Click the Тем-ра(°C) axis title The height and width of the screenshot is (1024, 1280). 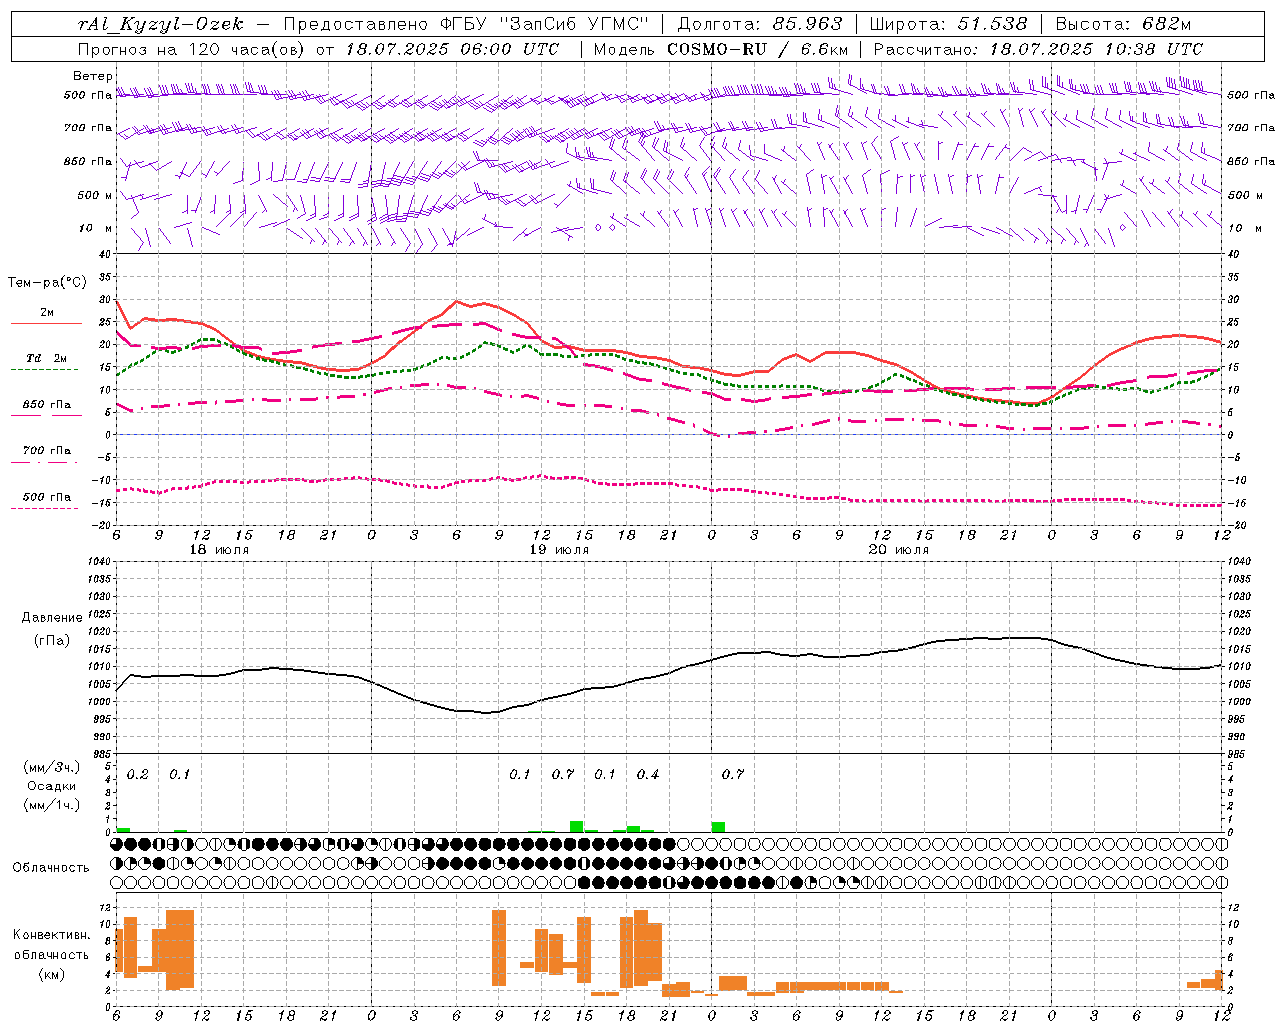[x=47, y=283]
